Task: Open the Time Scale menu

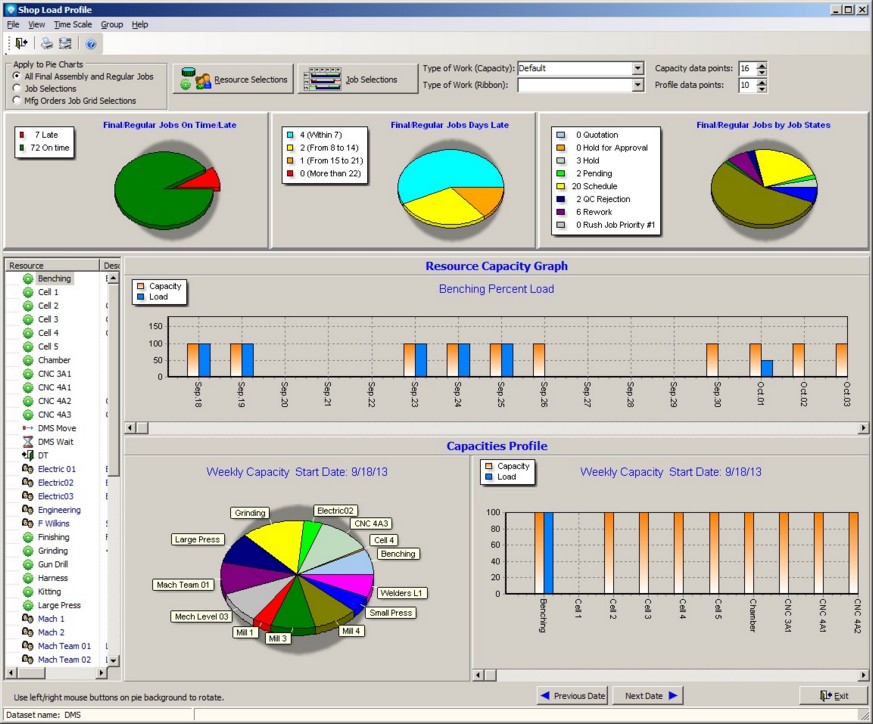Action: [73, 24]
